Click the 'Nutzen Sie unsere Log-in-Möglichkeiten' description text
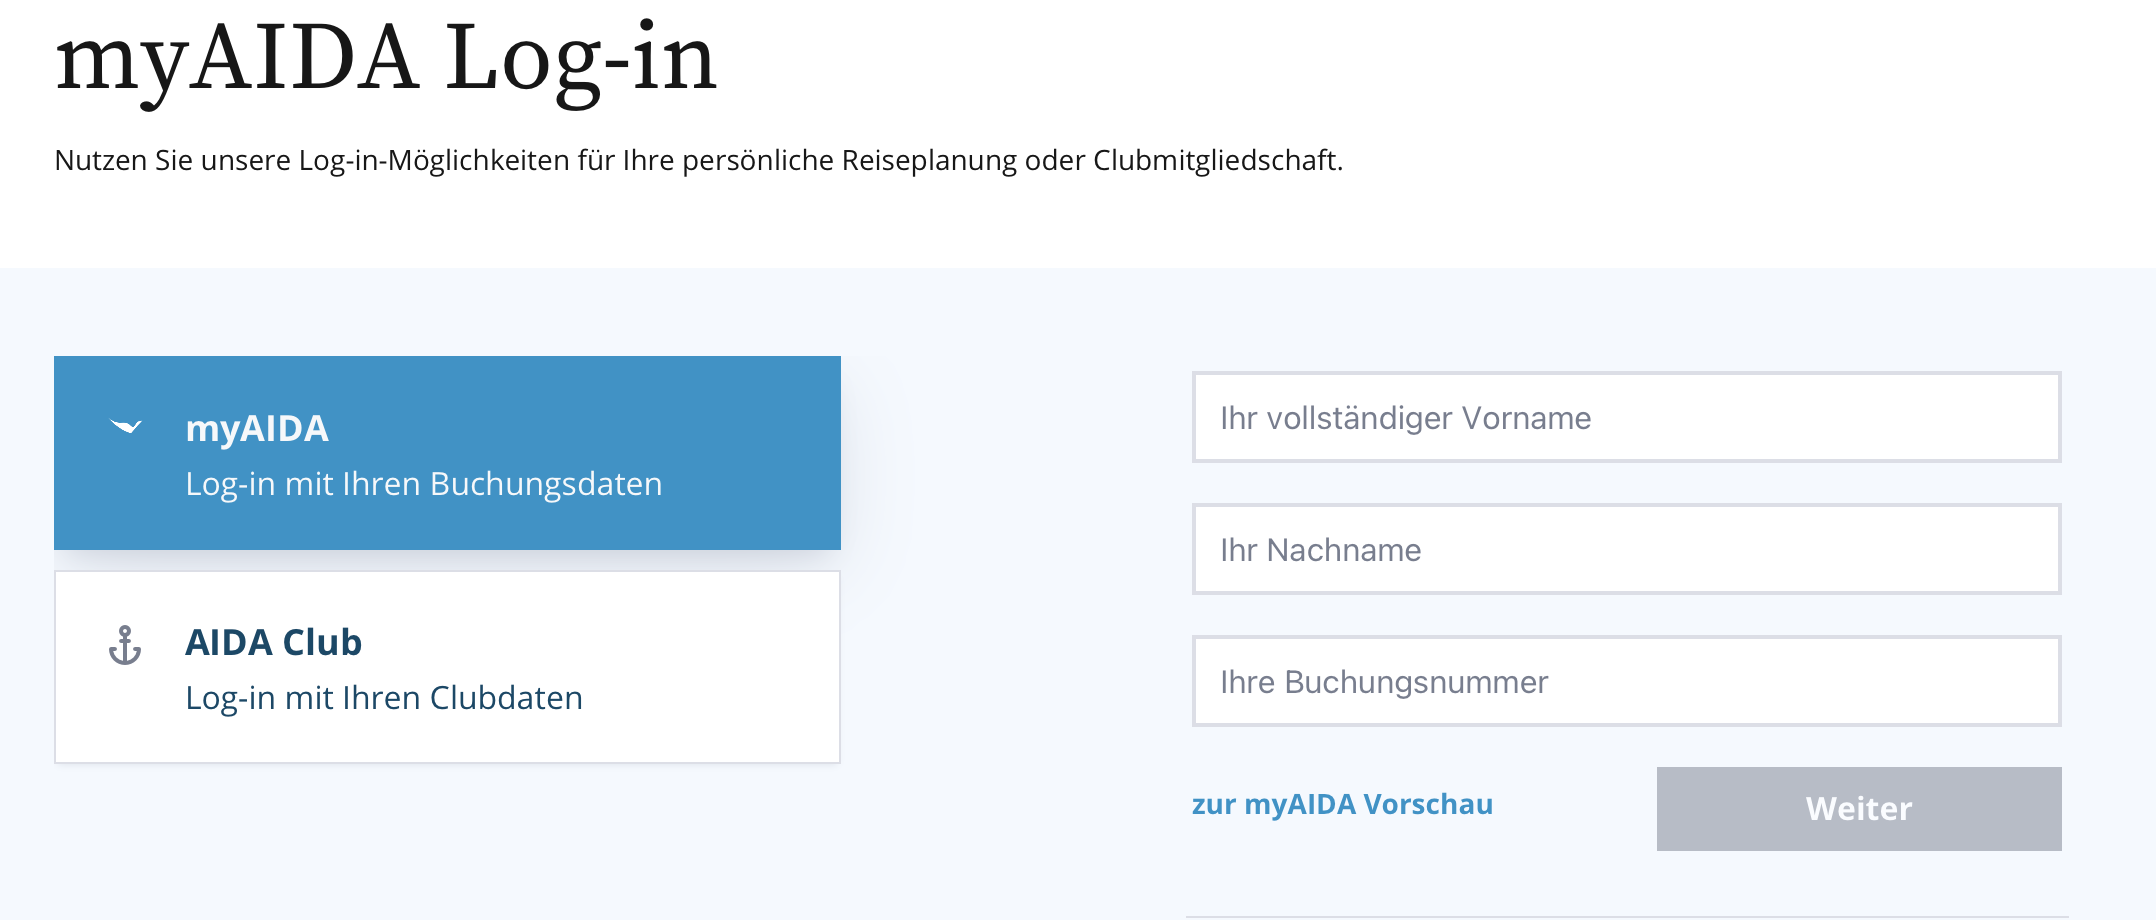 698,160
